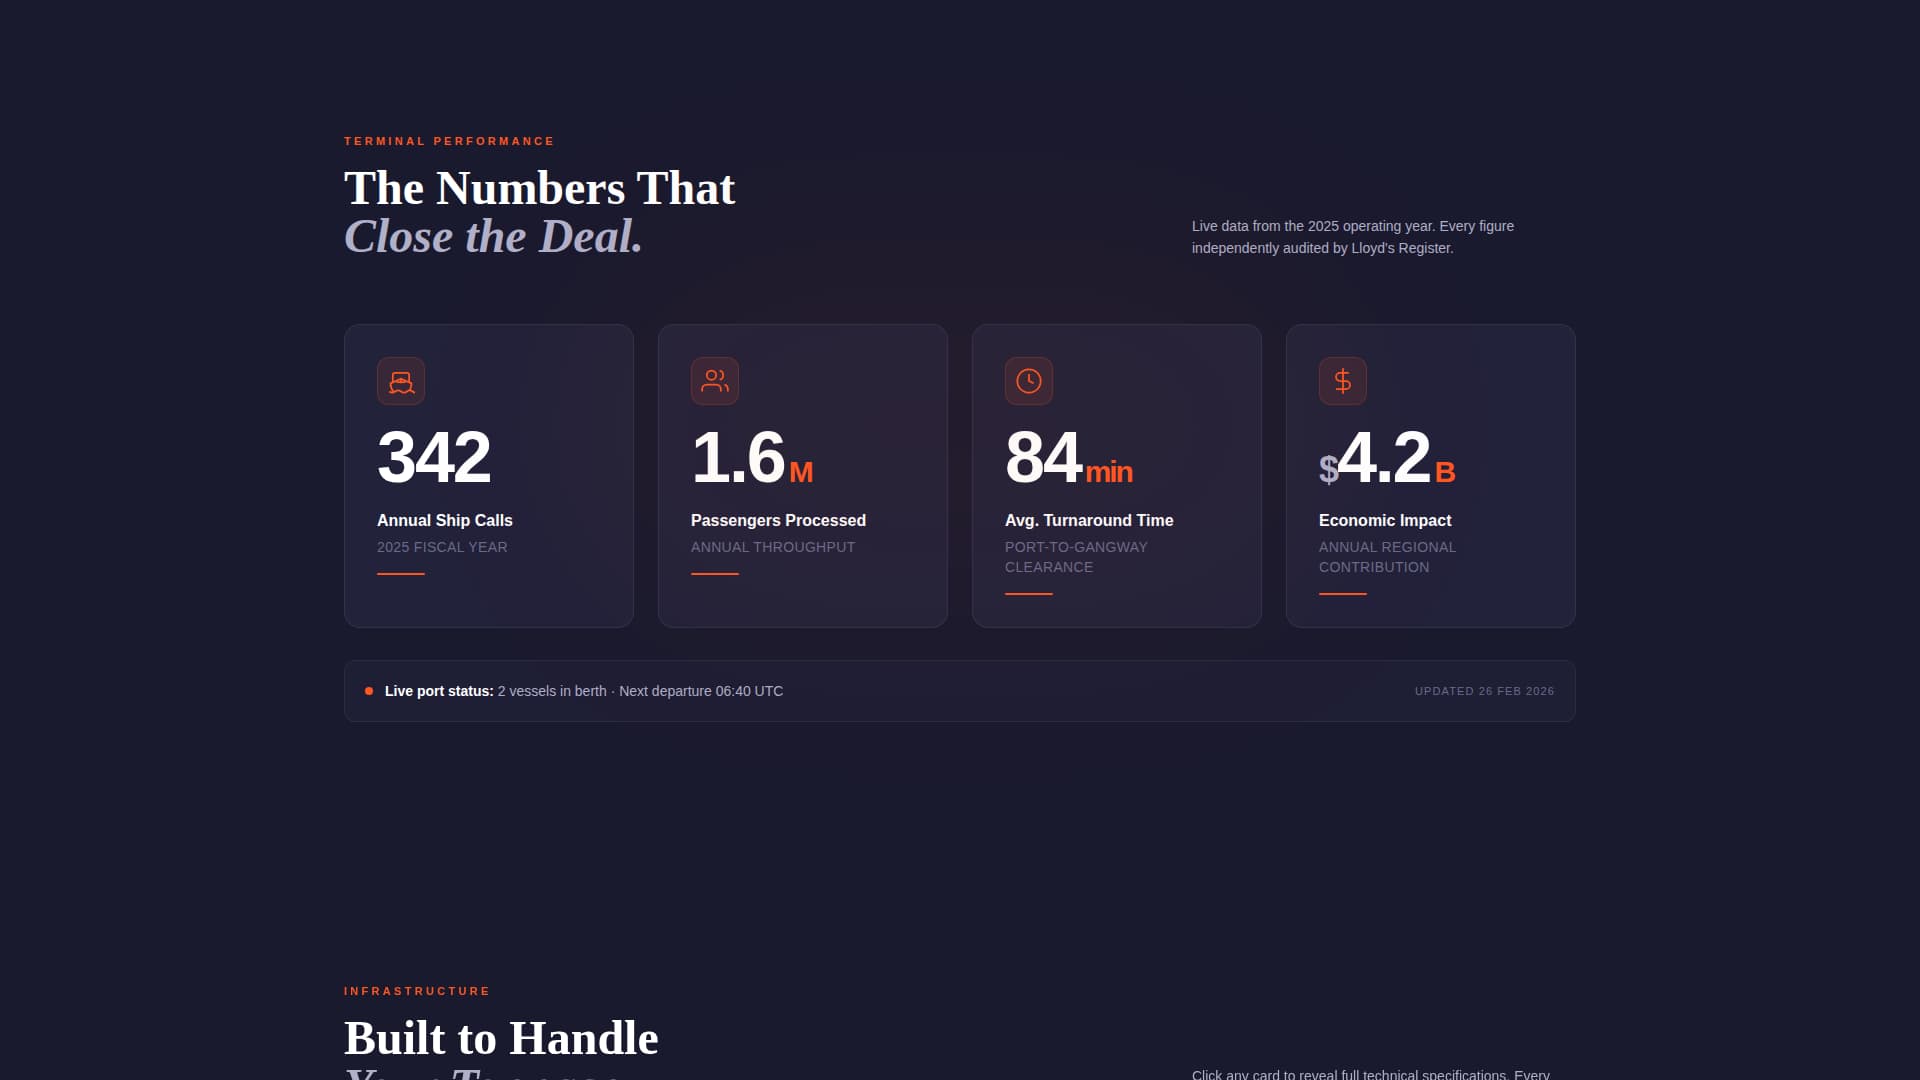1920x1080 pixels.
Task: Click the passengers icon above 1.6M
Action: click(x=715, y=381)
